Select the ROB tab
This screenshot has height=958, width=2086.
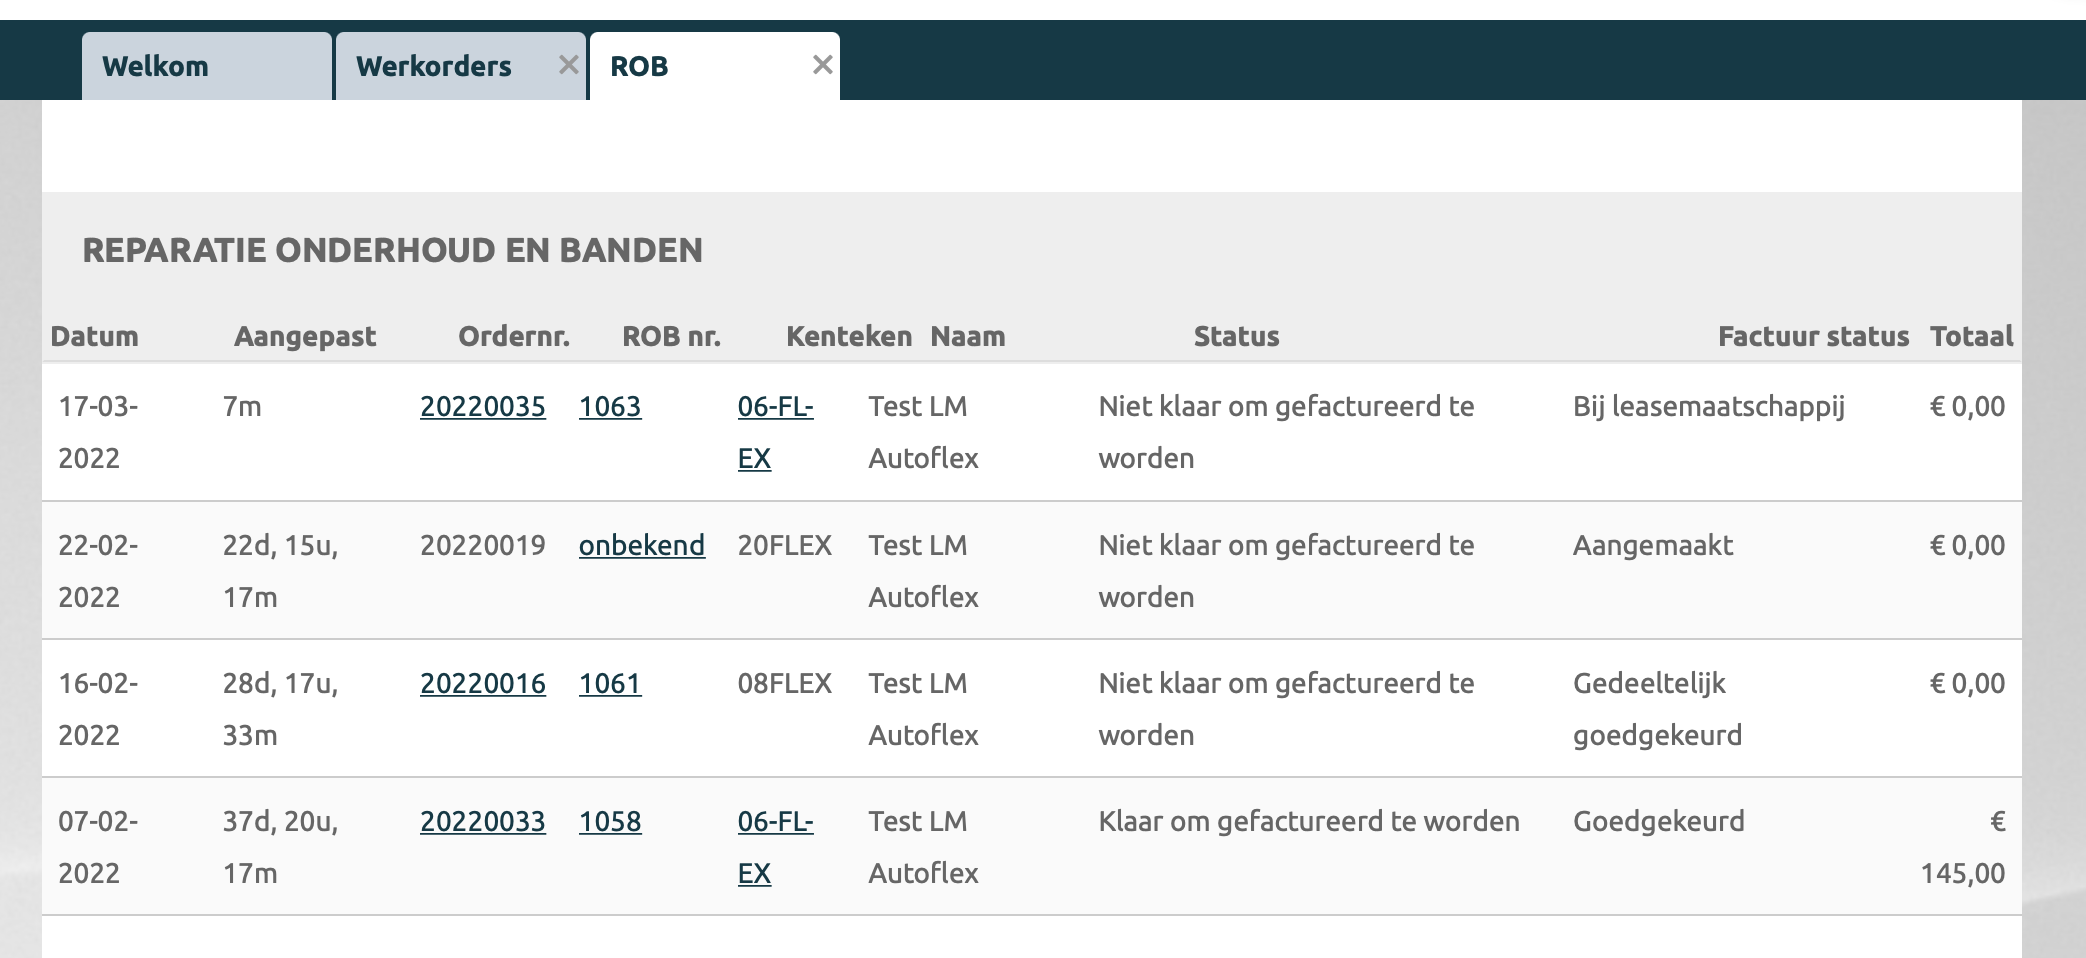click(639, 67)
